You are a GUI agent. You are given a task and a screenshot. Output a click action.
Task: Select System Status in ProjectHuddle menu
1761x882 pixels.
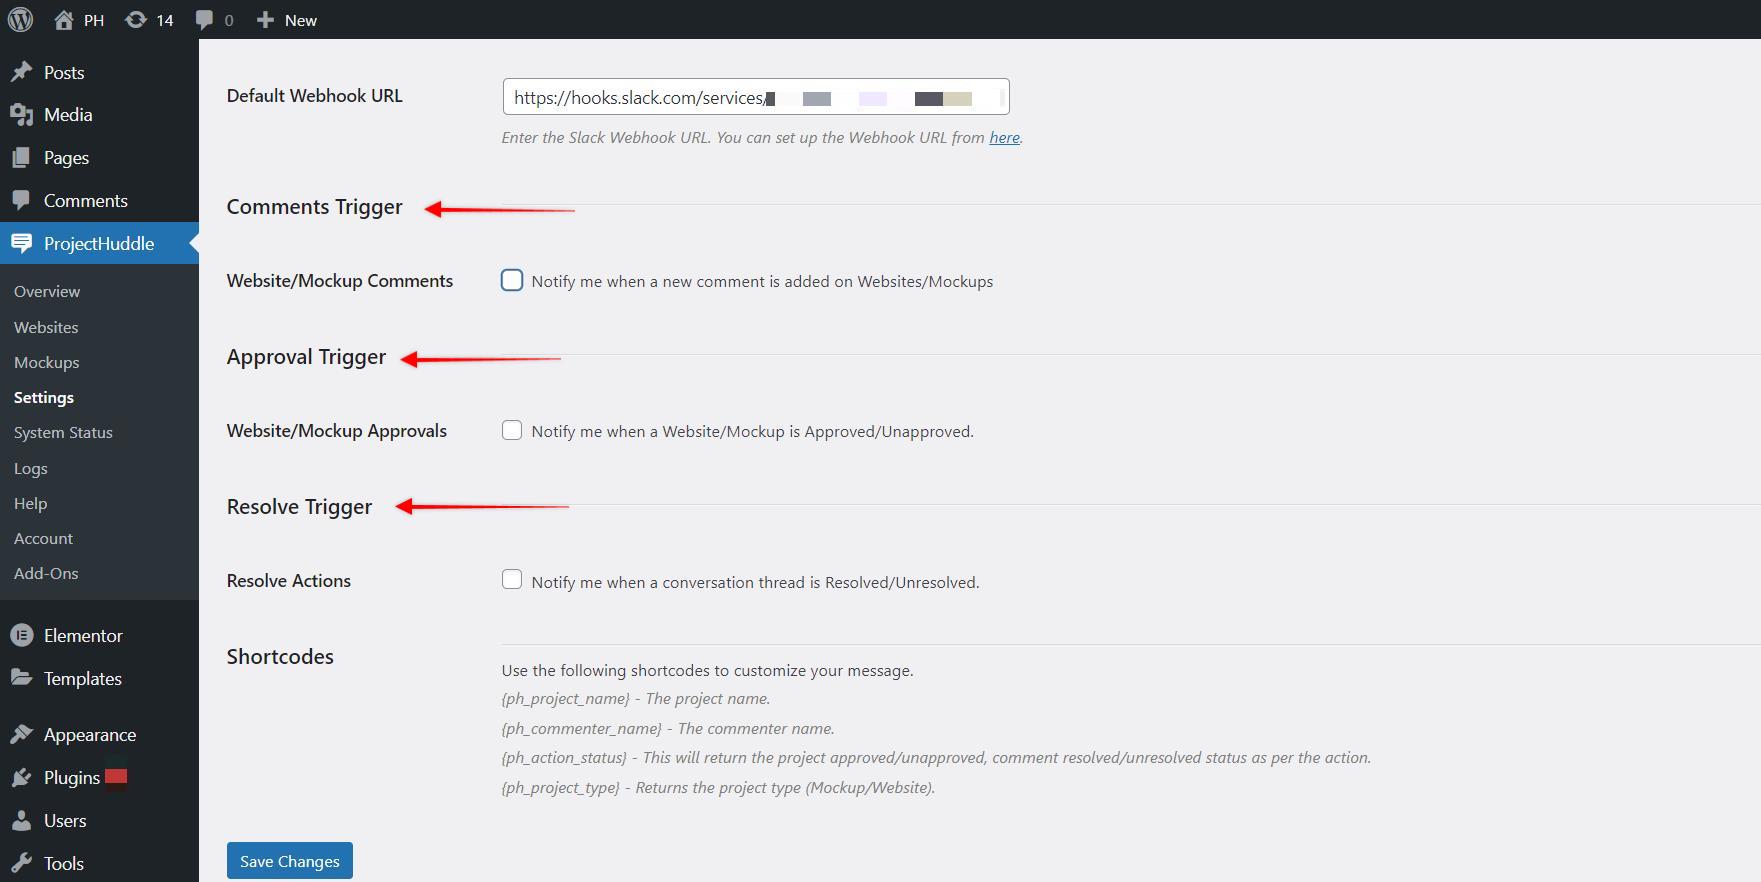click(x=63, y=432)
